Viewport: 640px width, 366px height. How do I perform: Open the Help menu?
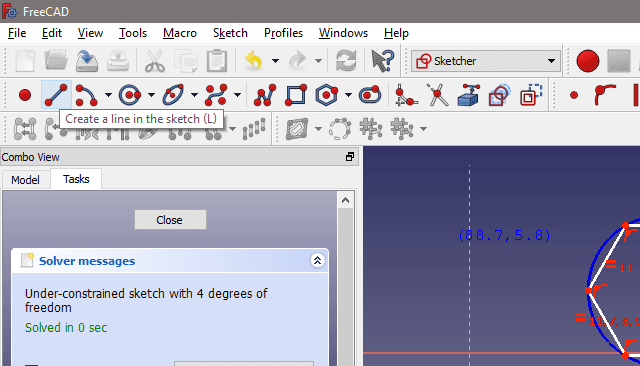pos(396,33)
